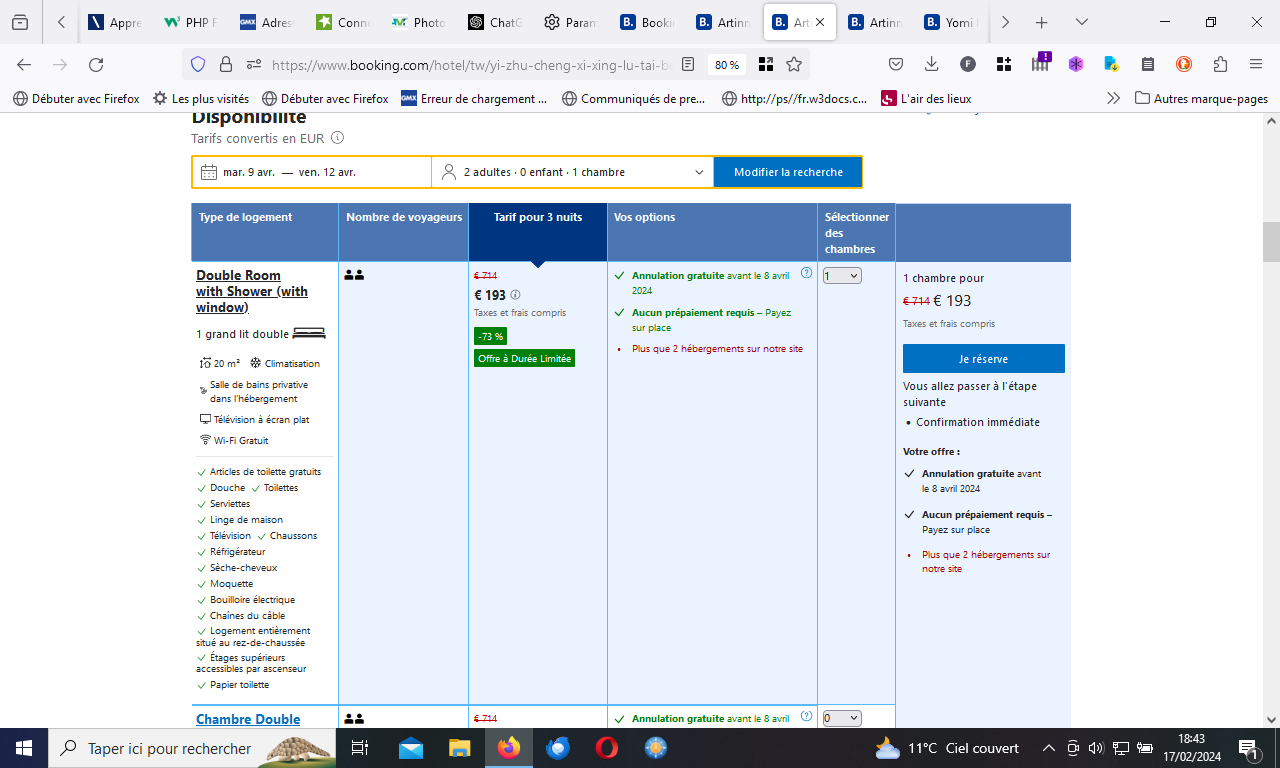
Task: Toggle reader view icon in address bar
Action: click(688, 64)
